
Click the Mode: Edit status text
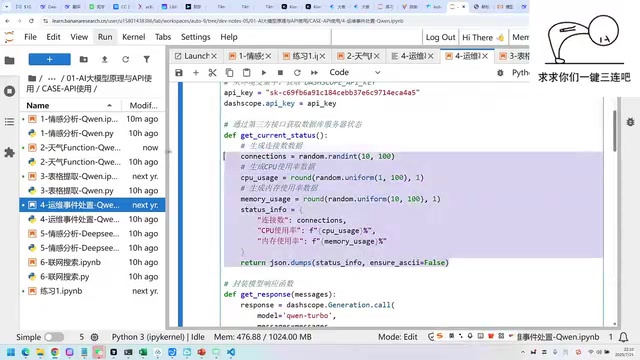[398, 337]
